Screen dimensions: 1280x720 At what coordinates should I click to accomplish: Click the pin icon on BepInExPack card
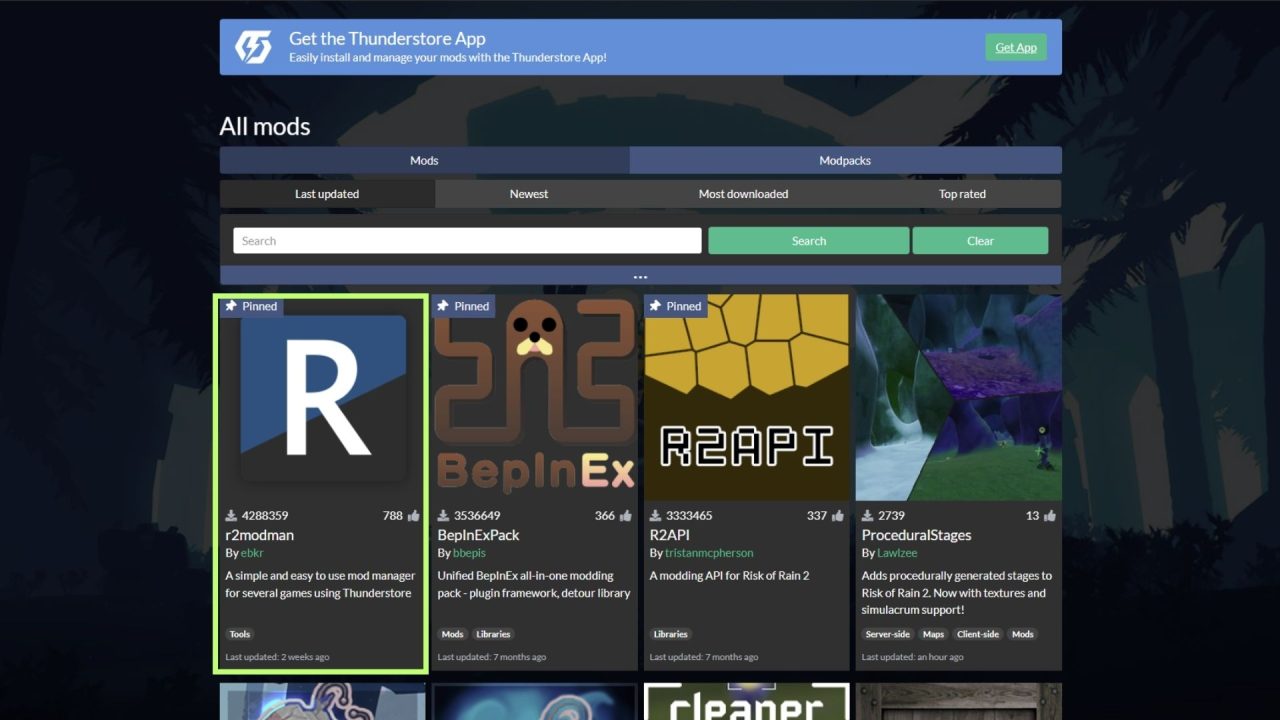pyautogui.click(x=443, y=306)
